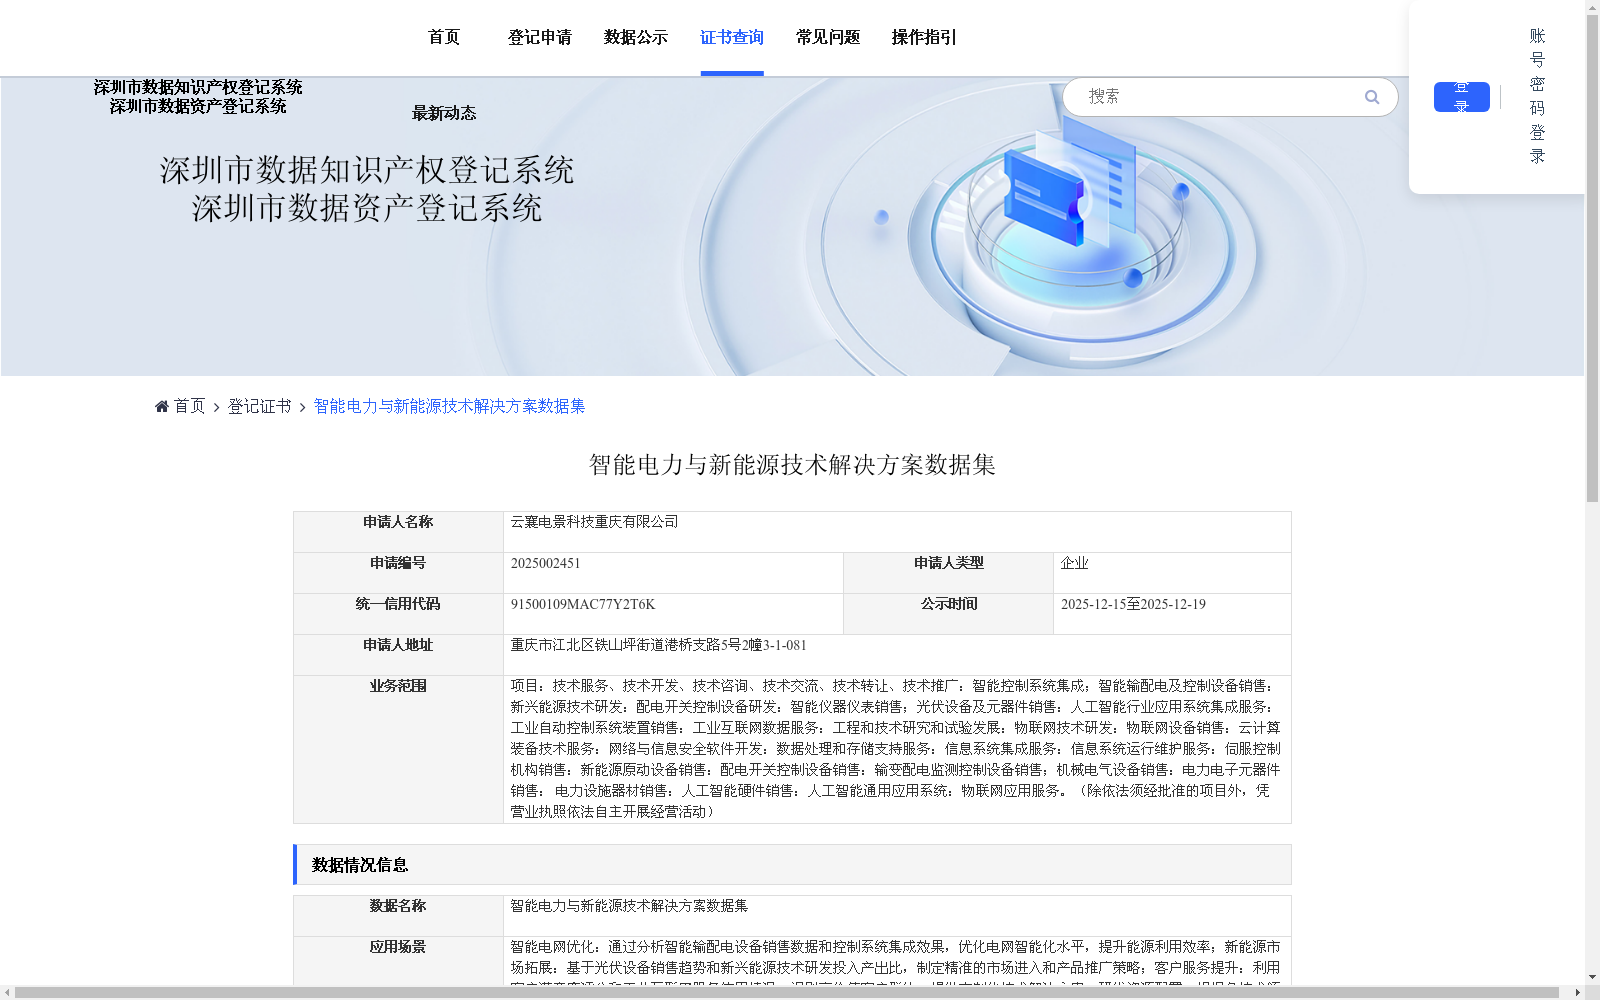The height and width of the screenshot is (1000, 1600).
Task: Click the 数据名称 label cell
Action: point(398,916)
